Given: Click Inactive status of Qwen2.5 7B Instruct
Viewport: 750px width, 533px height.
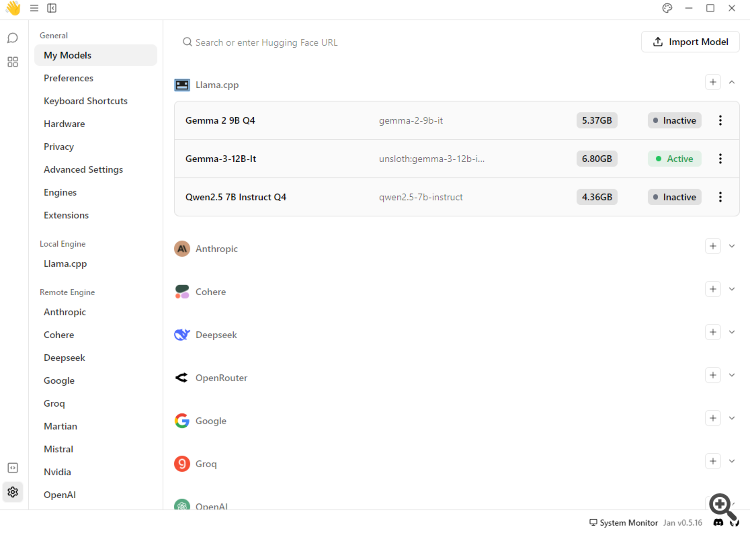Looking at the screenshot, I should (675, 197).
